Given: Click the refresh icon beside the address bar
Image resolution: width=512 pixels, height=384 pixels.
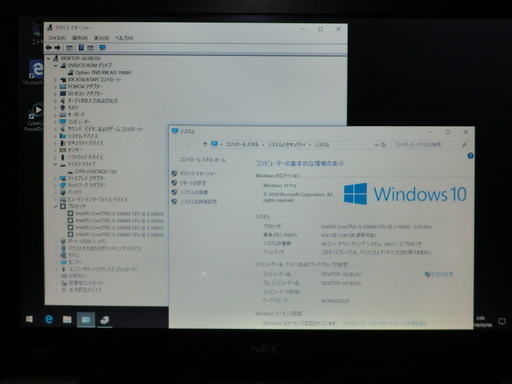Looking at the screenshot, I should 383,145.
